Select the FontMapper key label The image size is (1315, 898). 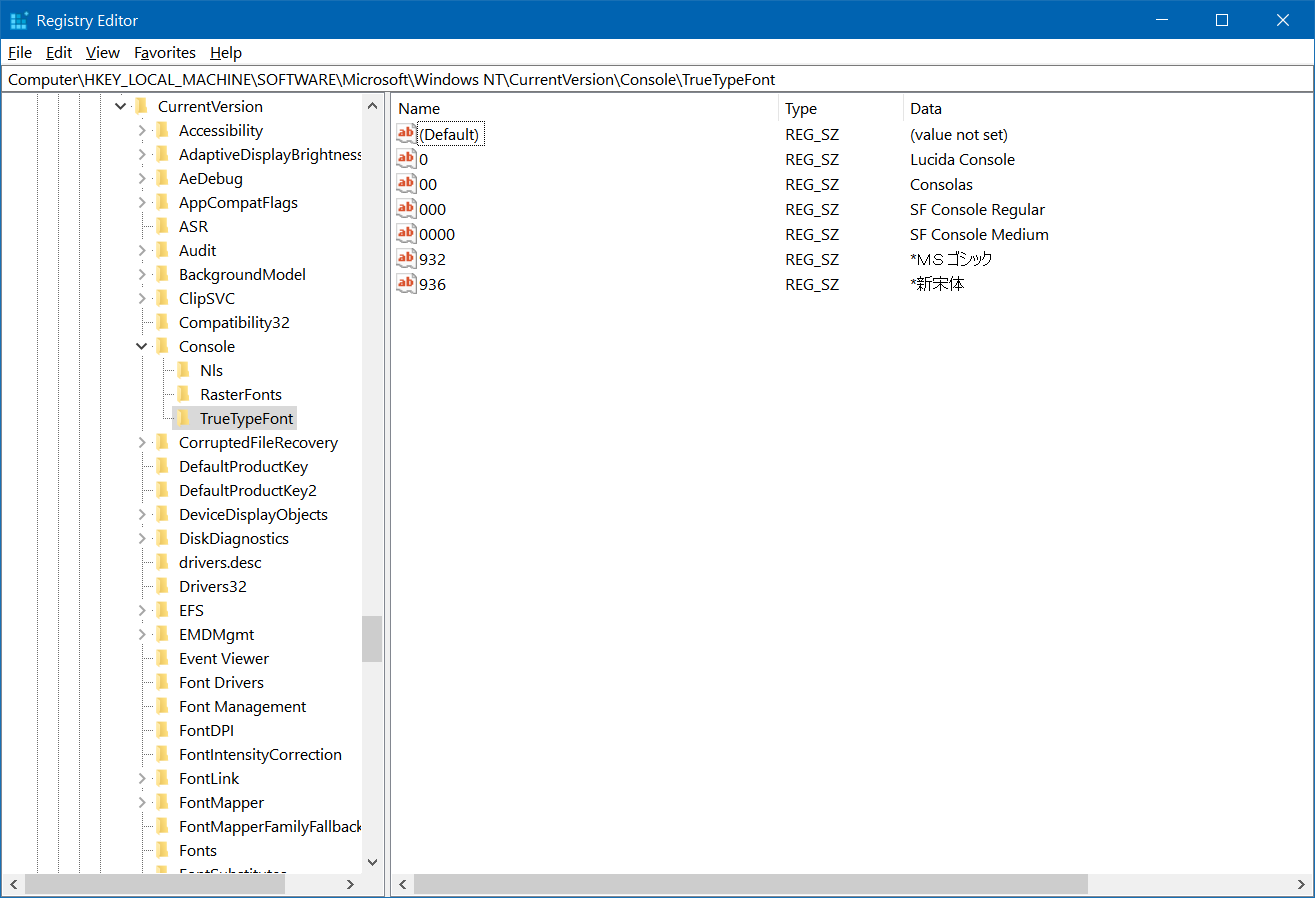(221, 802)
